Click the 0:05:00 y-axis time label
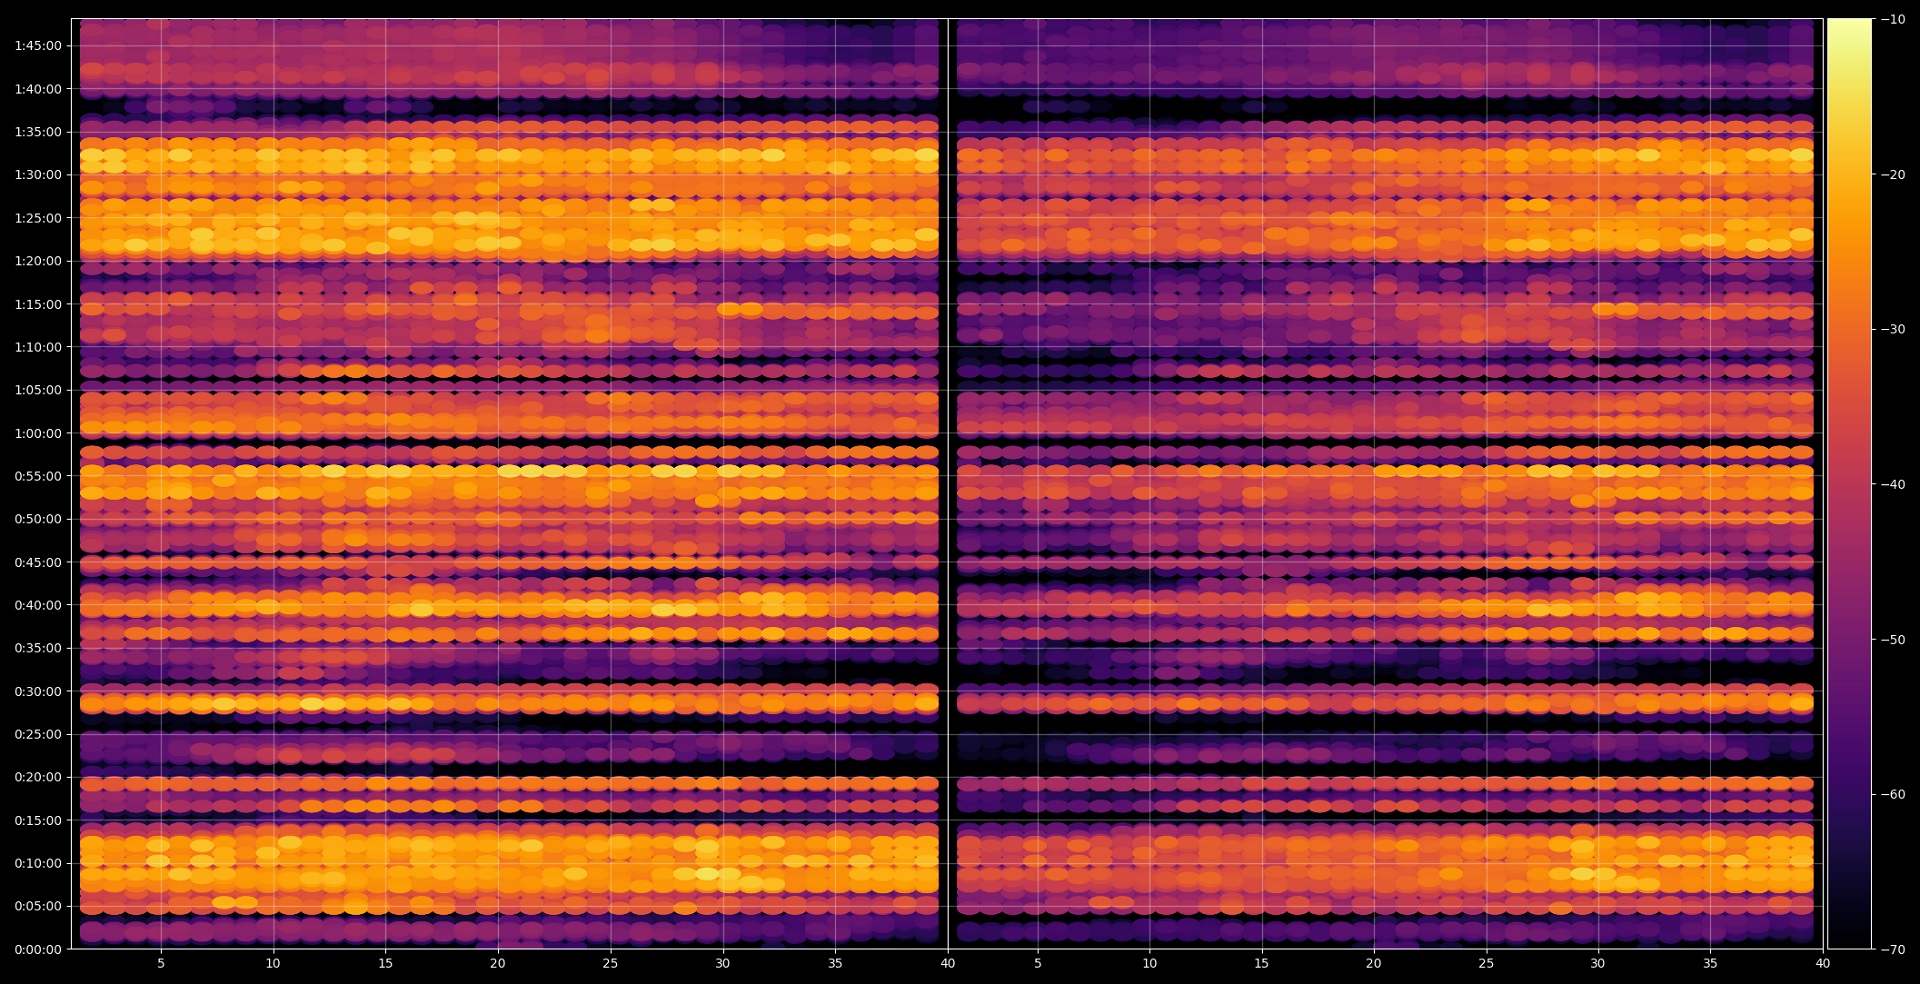1920x984 pixels. [x=38, y=907]
